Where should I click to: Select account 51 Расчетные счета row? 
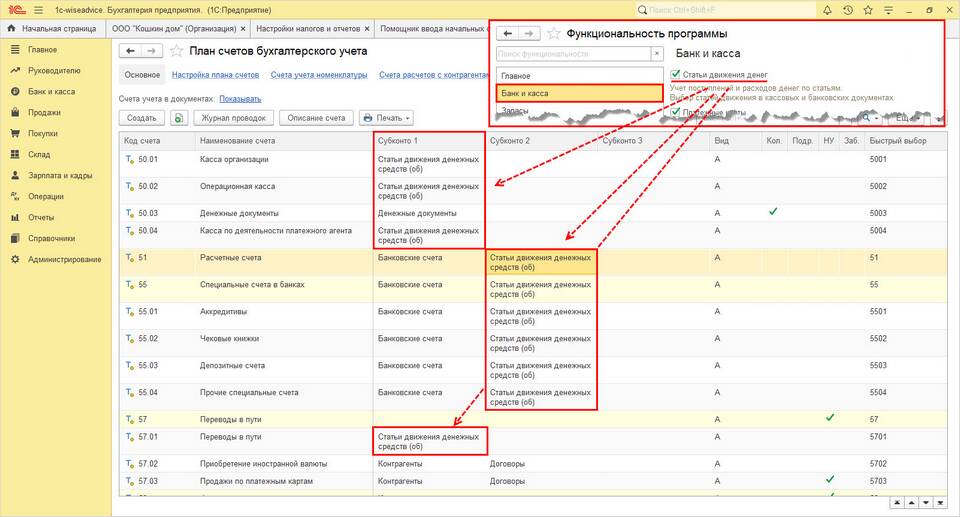pos(533,262)
